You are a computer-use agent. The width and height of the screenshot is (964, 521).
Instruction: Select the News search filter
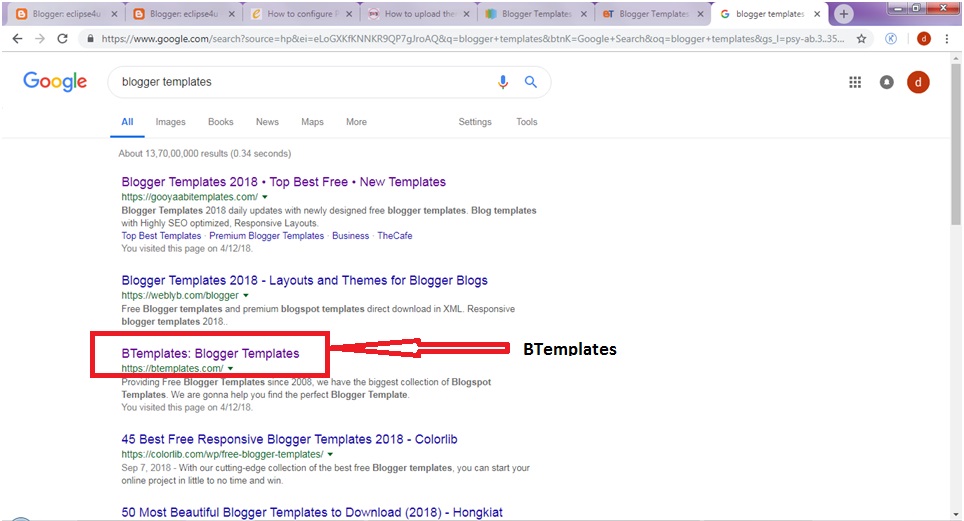click(267, 122)
